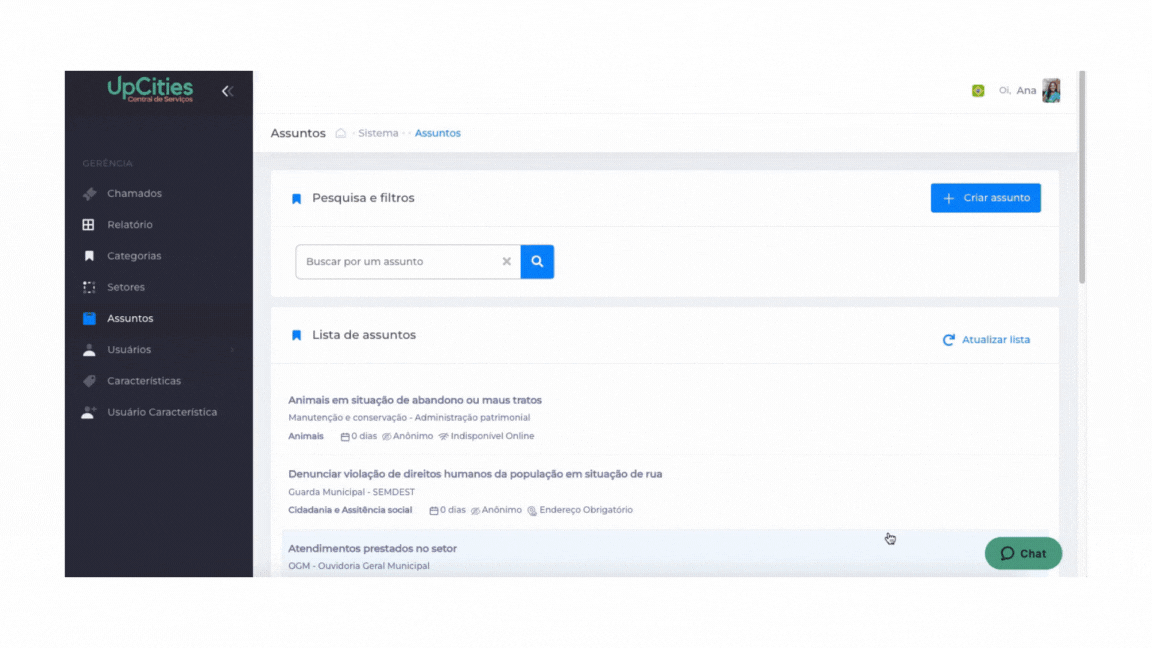Click the Animais category label
1152x648 pixels.
click(306, 436)
